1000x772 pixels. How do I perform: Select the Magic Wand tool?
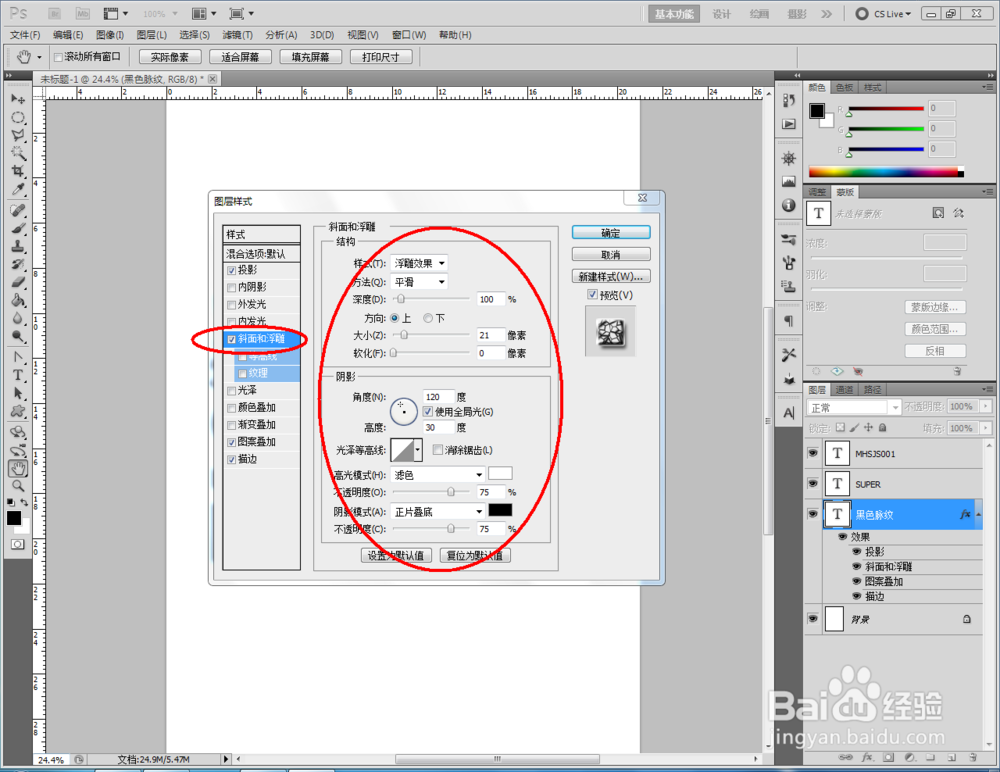click(x=18, y=153)
